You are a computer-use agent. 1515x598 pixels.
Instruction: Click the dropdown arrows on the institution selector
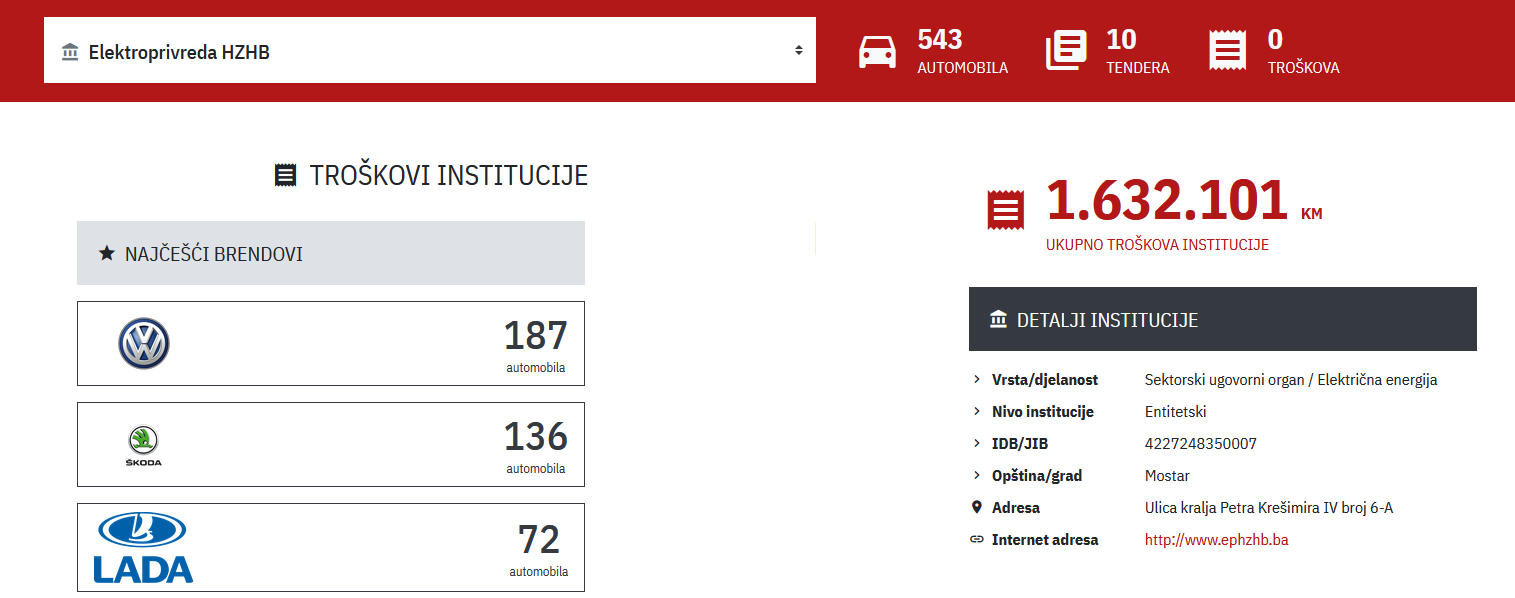click(x=798, y=50)
